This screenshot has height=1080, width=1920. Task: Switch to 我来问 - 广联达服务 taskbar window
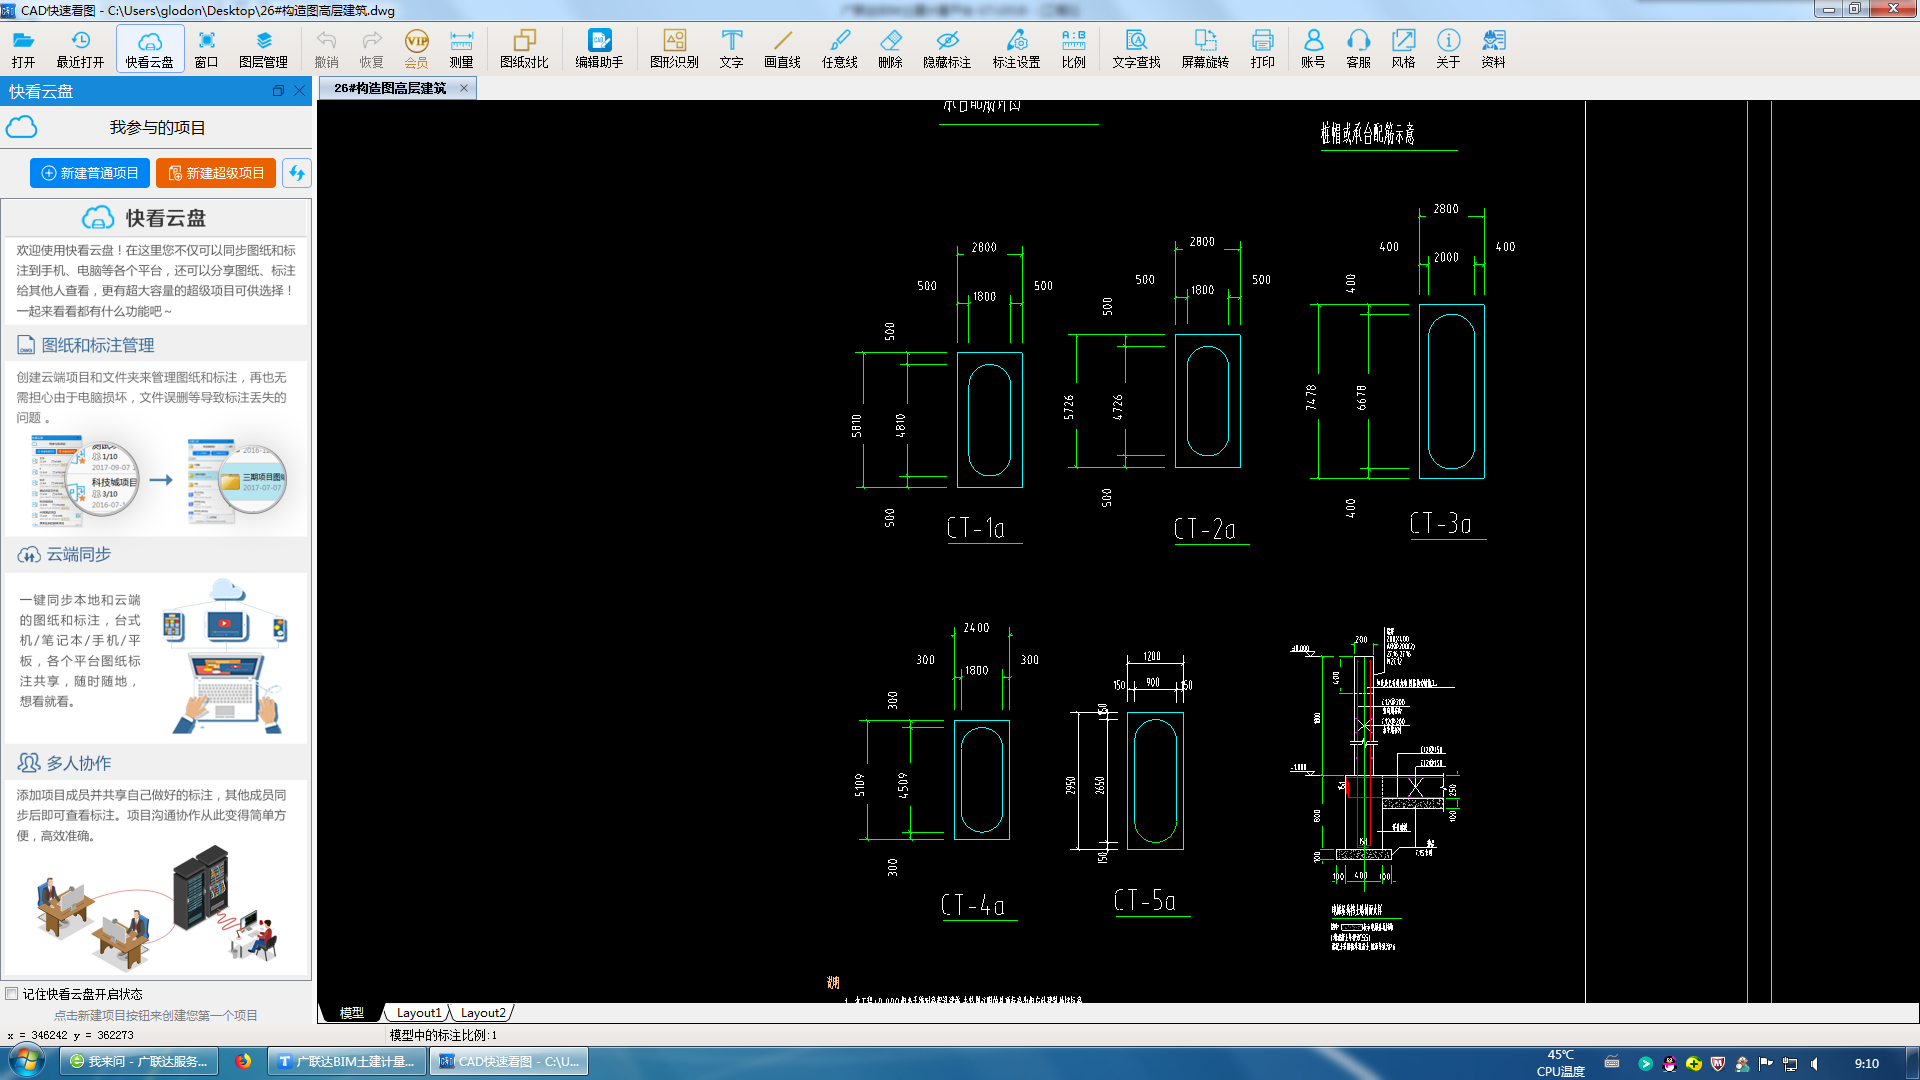coord(139,1062)
